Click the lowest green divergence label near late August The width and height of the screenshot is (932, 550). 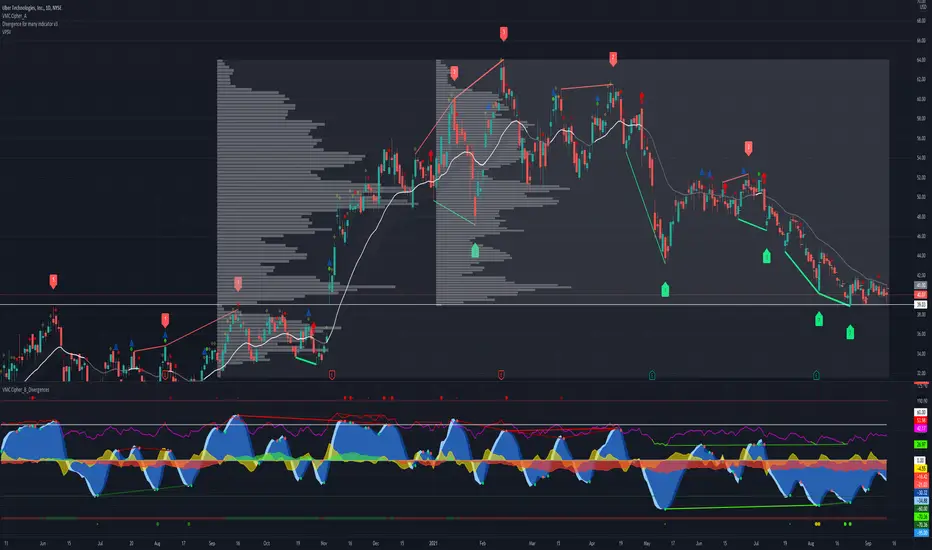point(850,332)
